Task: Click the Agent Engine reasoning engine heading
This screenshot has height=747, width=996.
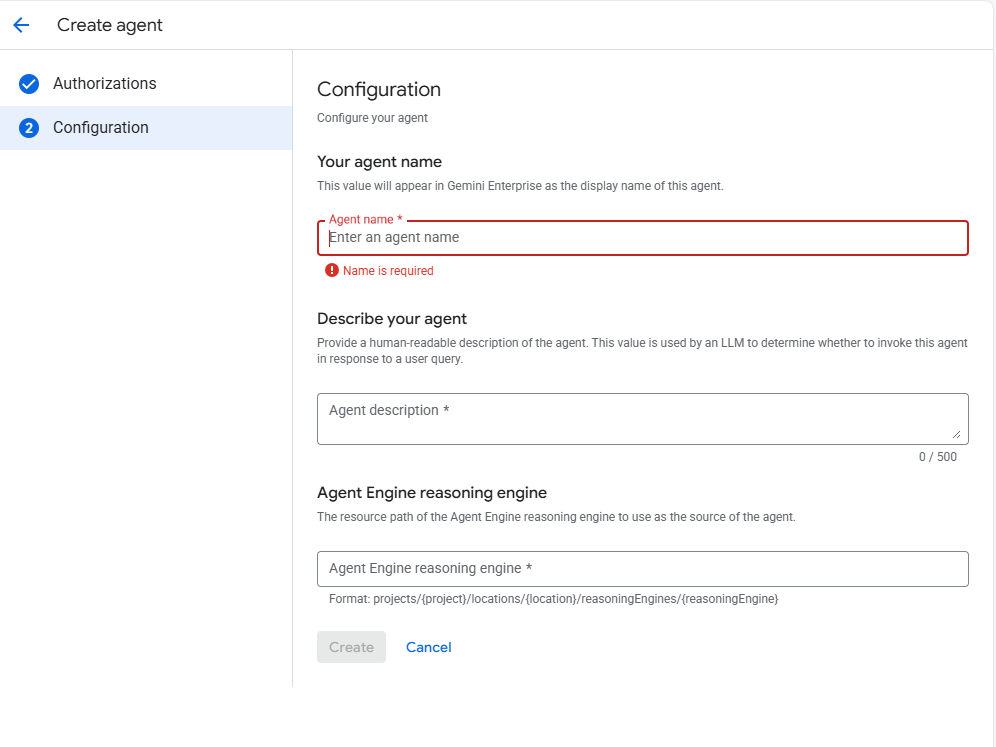Action: pyautogui.click(x=431, y=492)
